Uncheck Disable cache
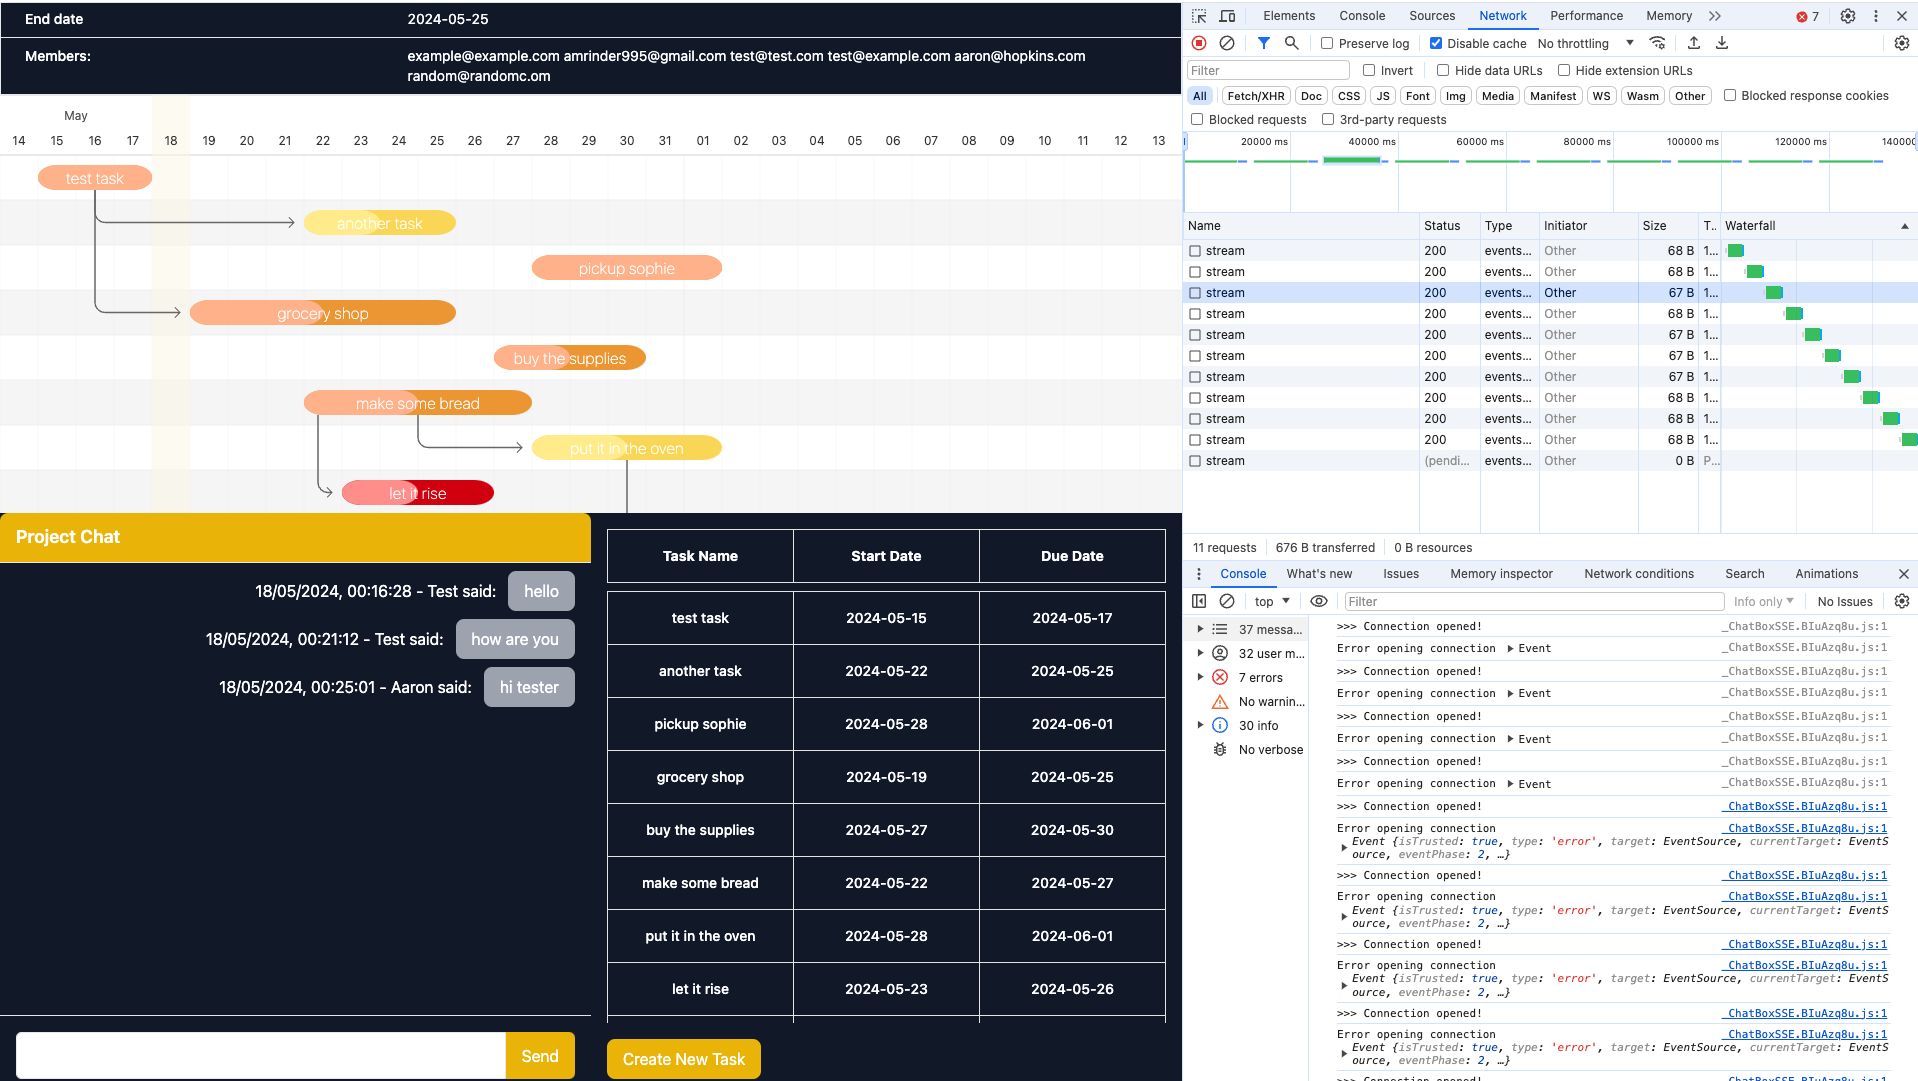 1436,43
